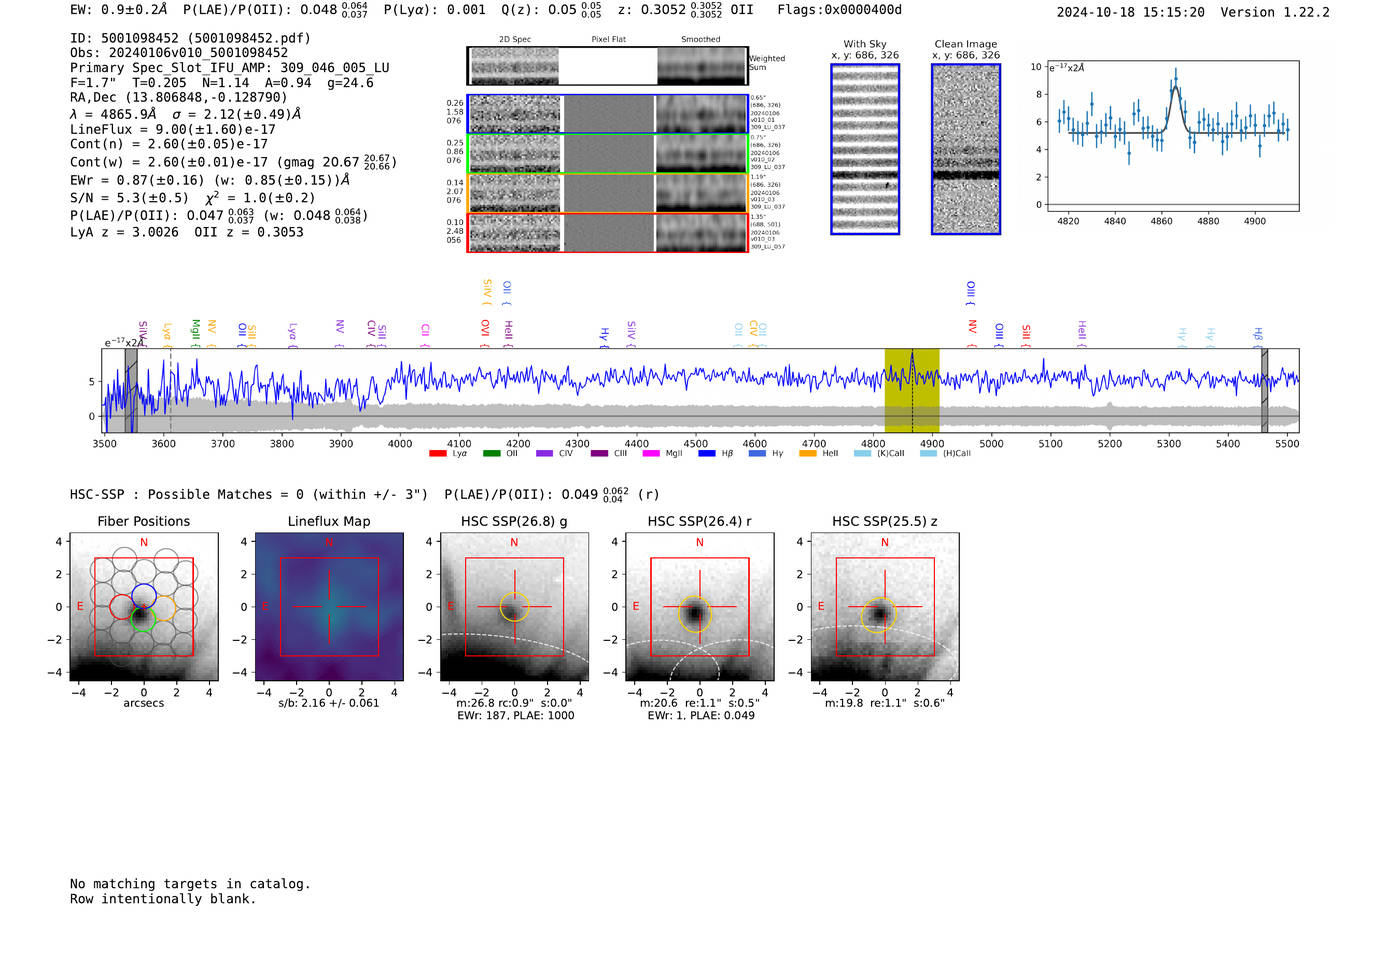Click the orange HeII legend swatch
This screenshot has height=953, width=1400.
click(x=808, y=454)
